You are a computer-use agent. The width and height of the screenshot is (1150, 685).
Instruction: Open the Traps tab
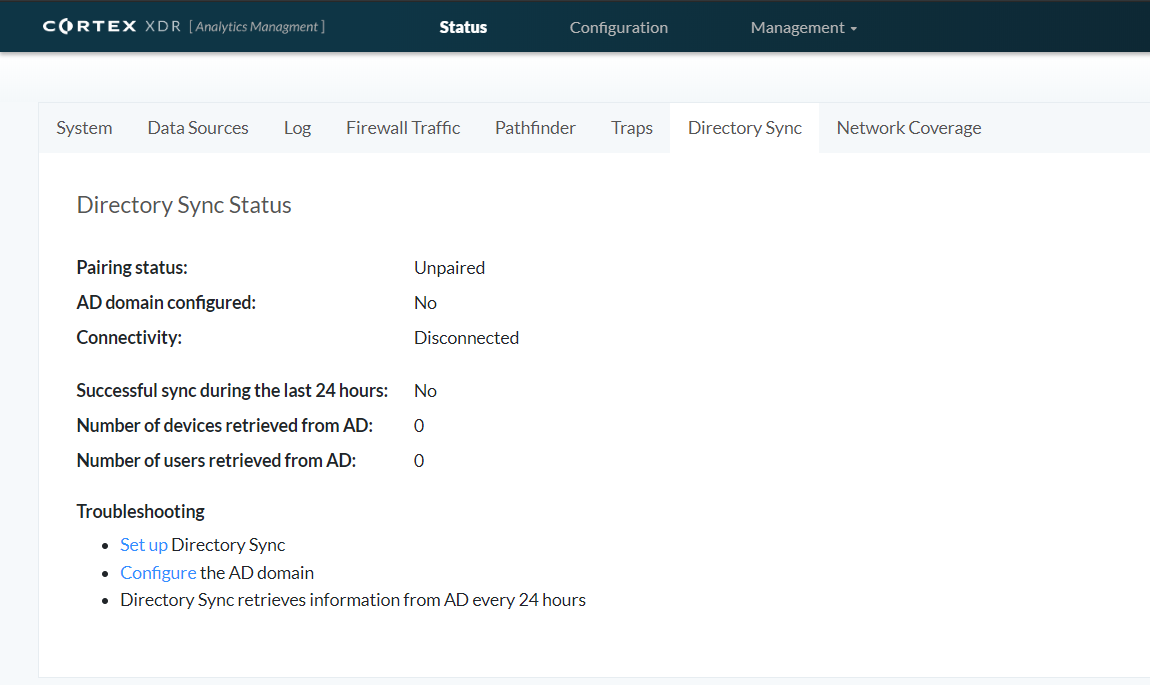tap(632, 128)
